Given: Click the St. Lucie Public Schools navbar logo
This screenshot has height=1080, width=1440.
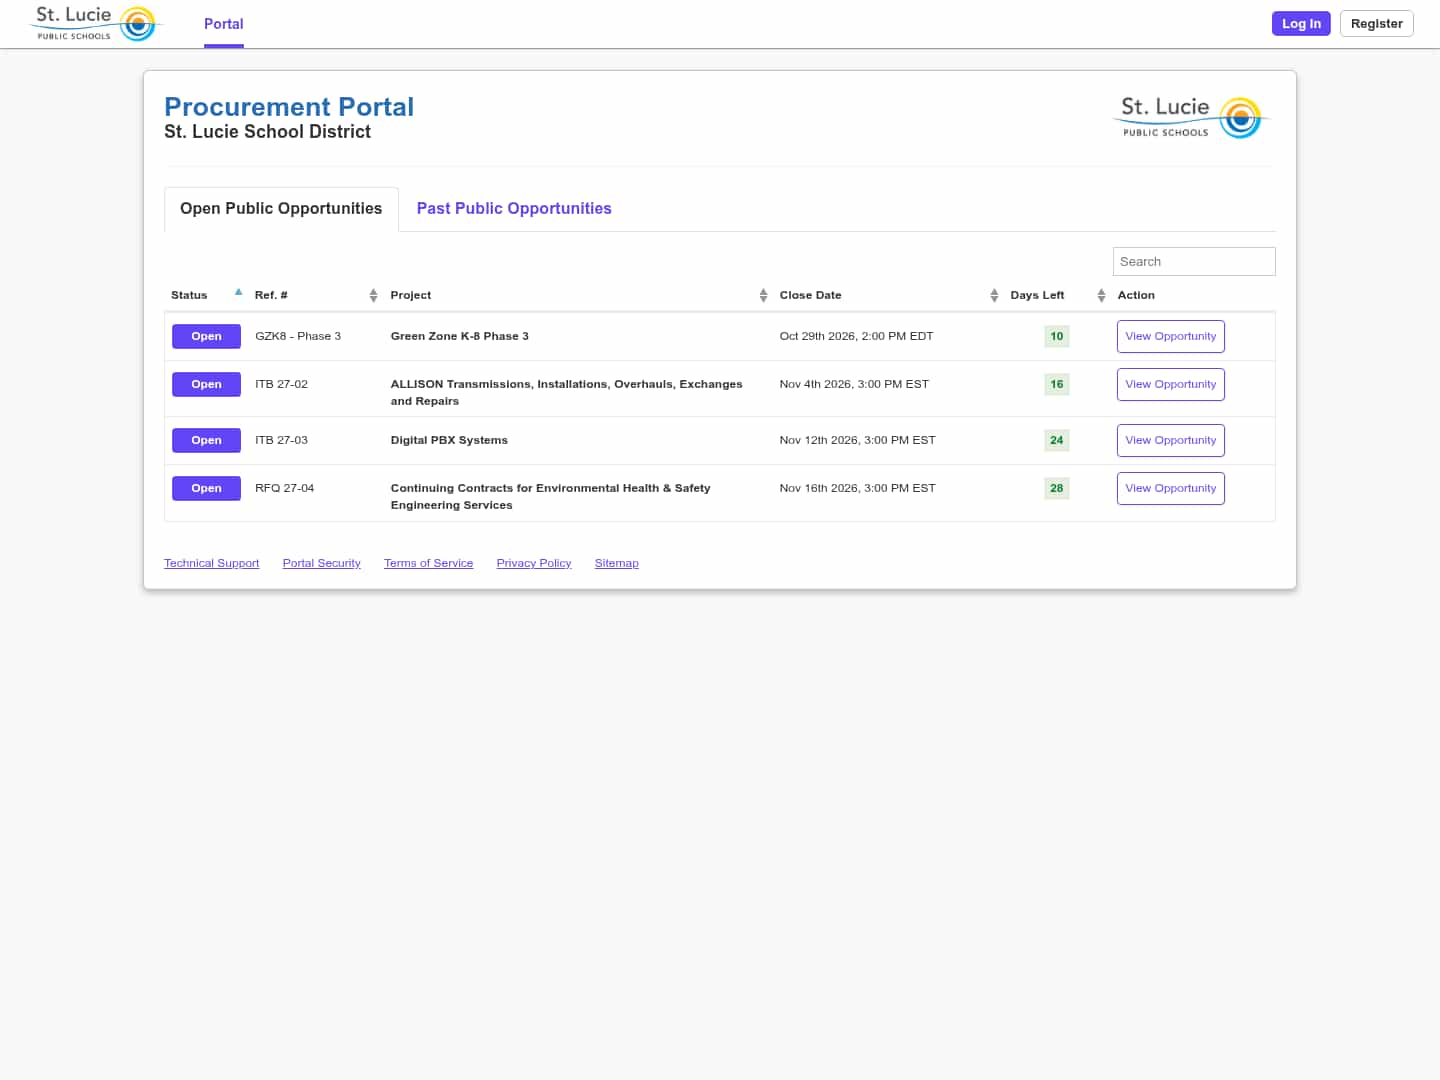Looking at the screenshot, I should point(96,24).
